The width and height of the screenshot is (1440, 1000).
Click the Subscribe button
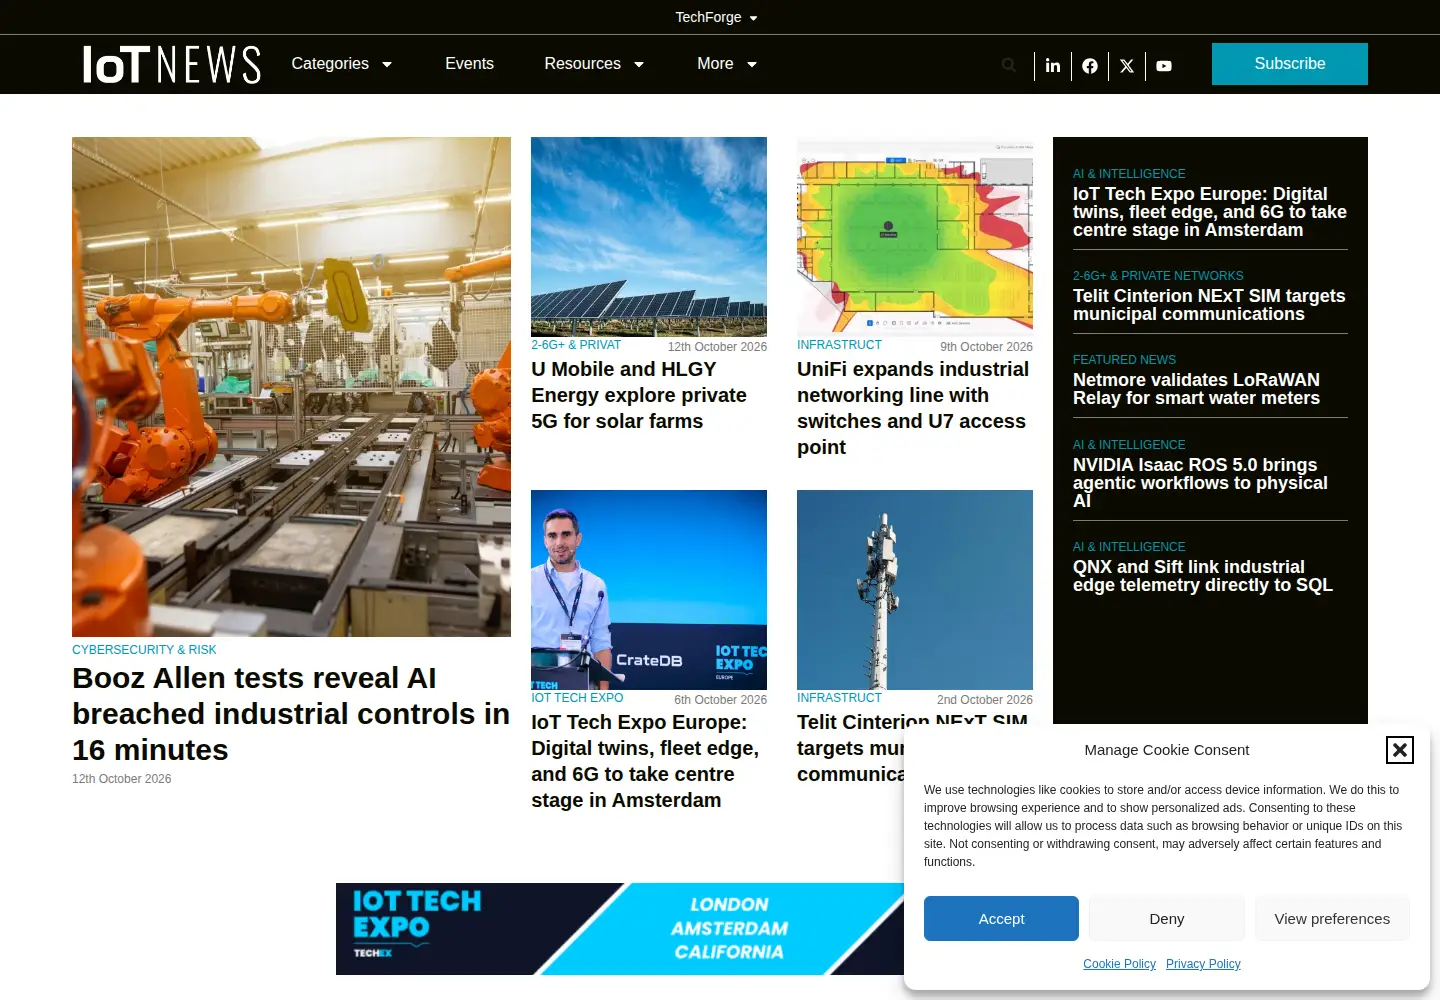tap(1290, 64)
